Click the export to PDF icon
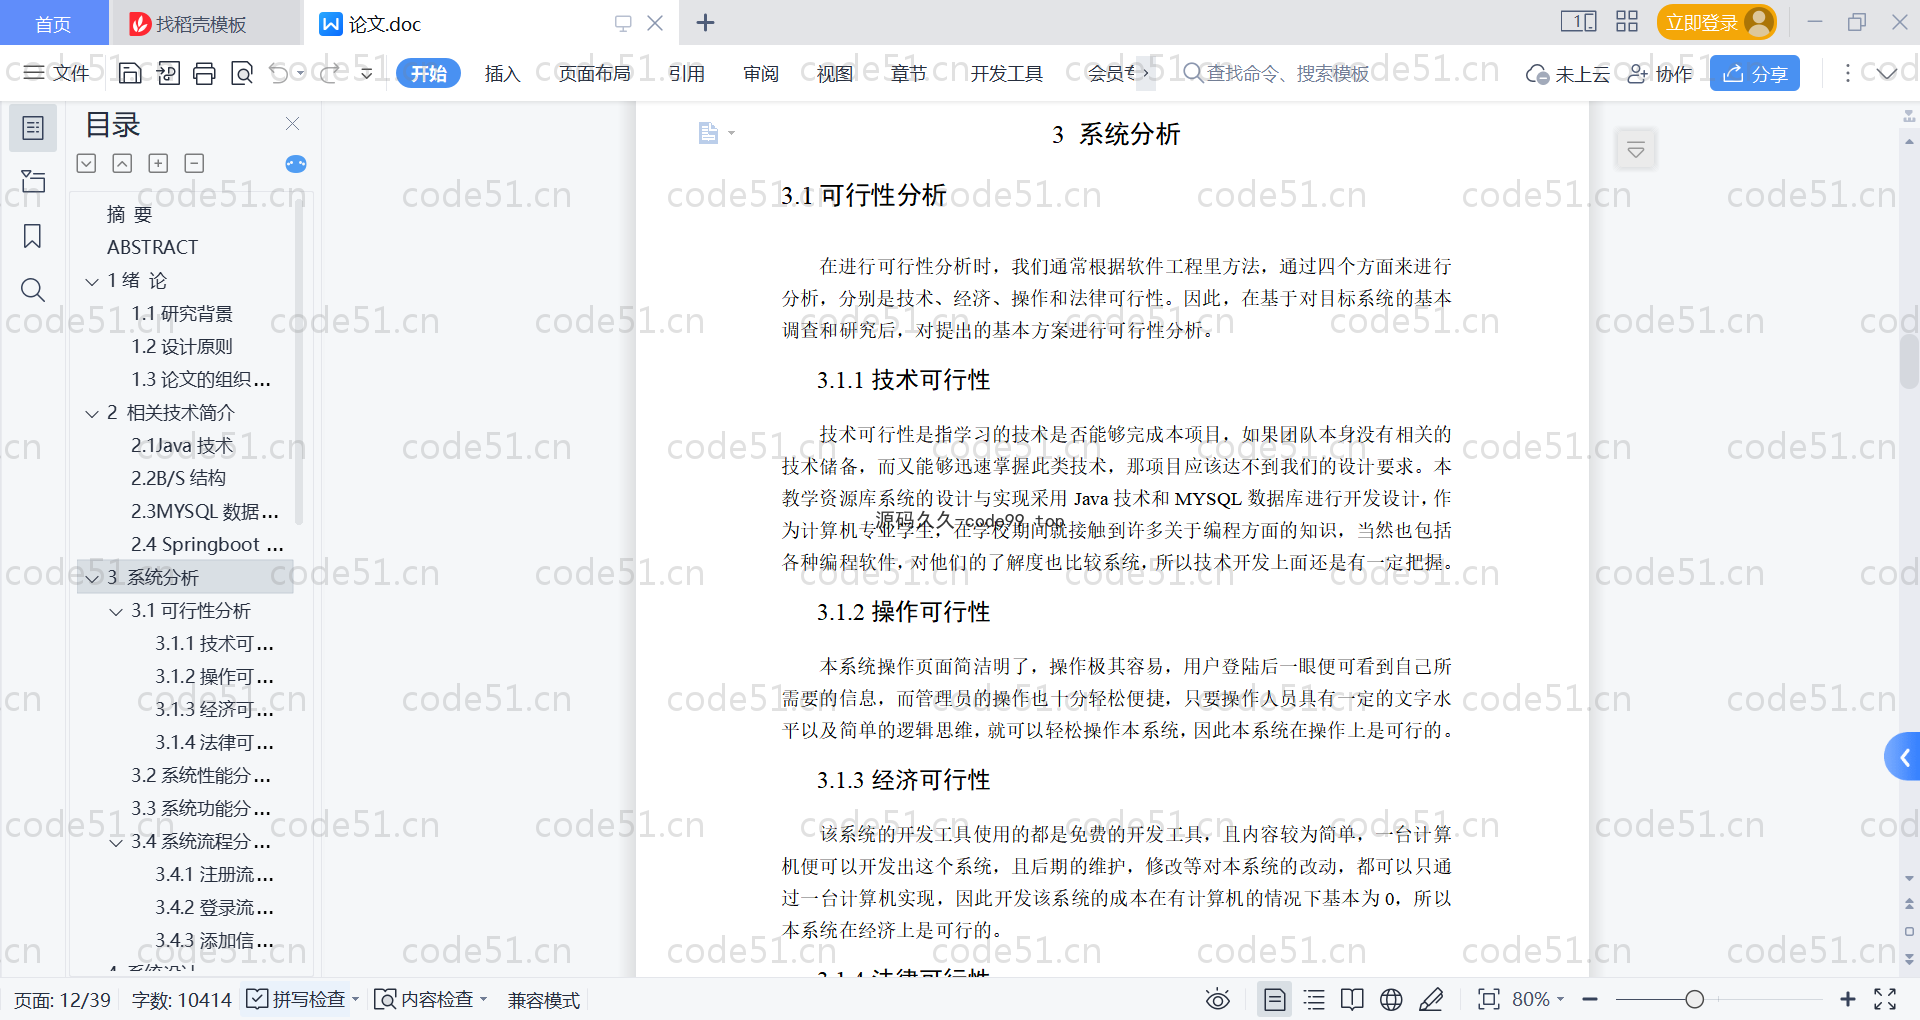 pos(168,73)
